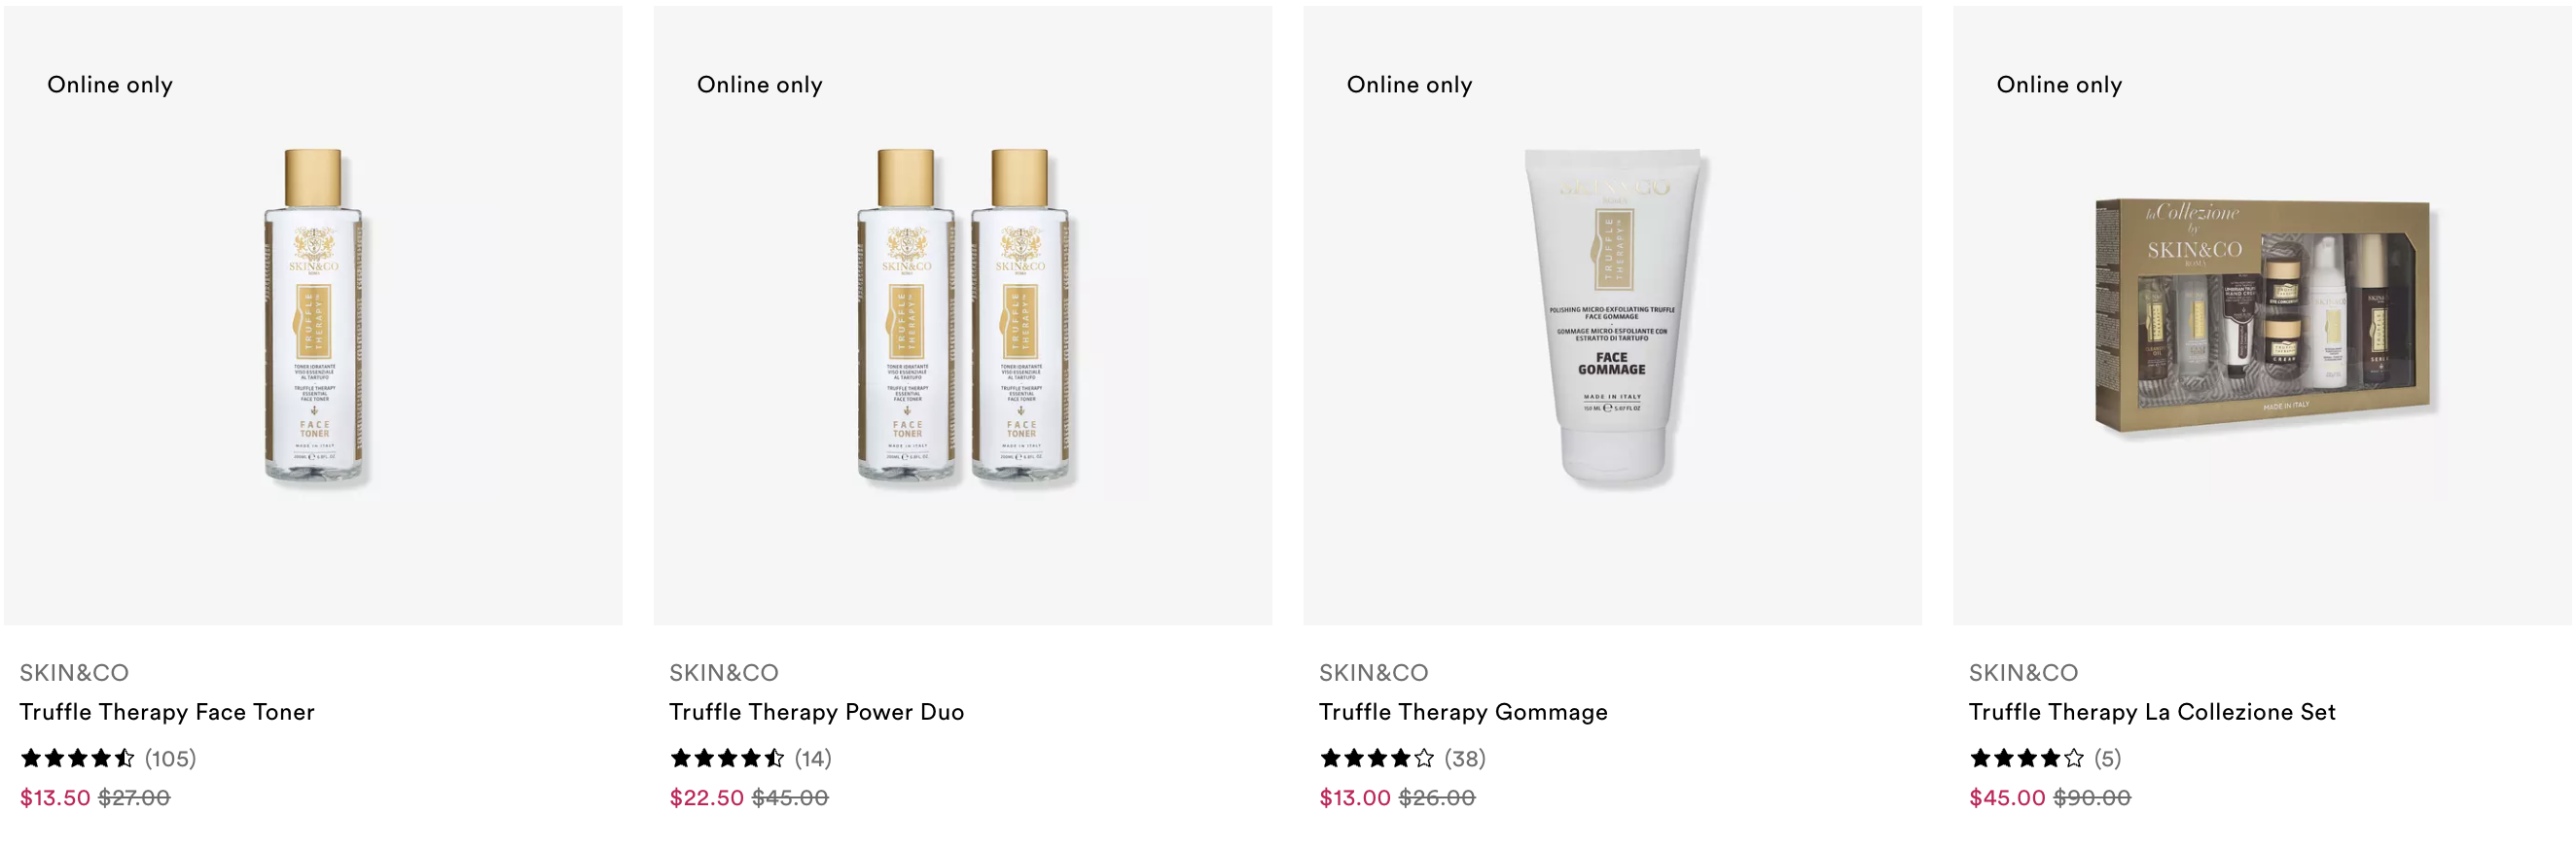This screenshot has height=850, width=2576.
Task: Open the La Collezione Set box image
Action: 2262,316
